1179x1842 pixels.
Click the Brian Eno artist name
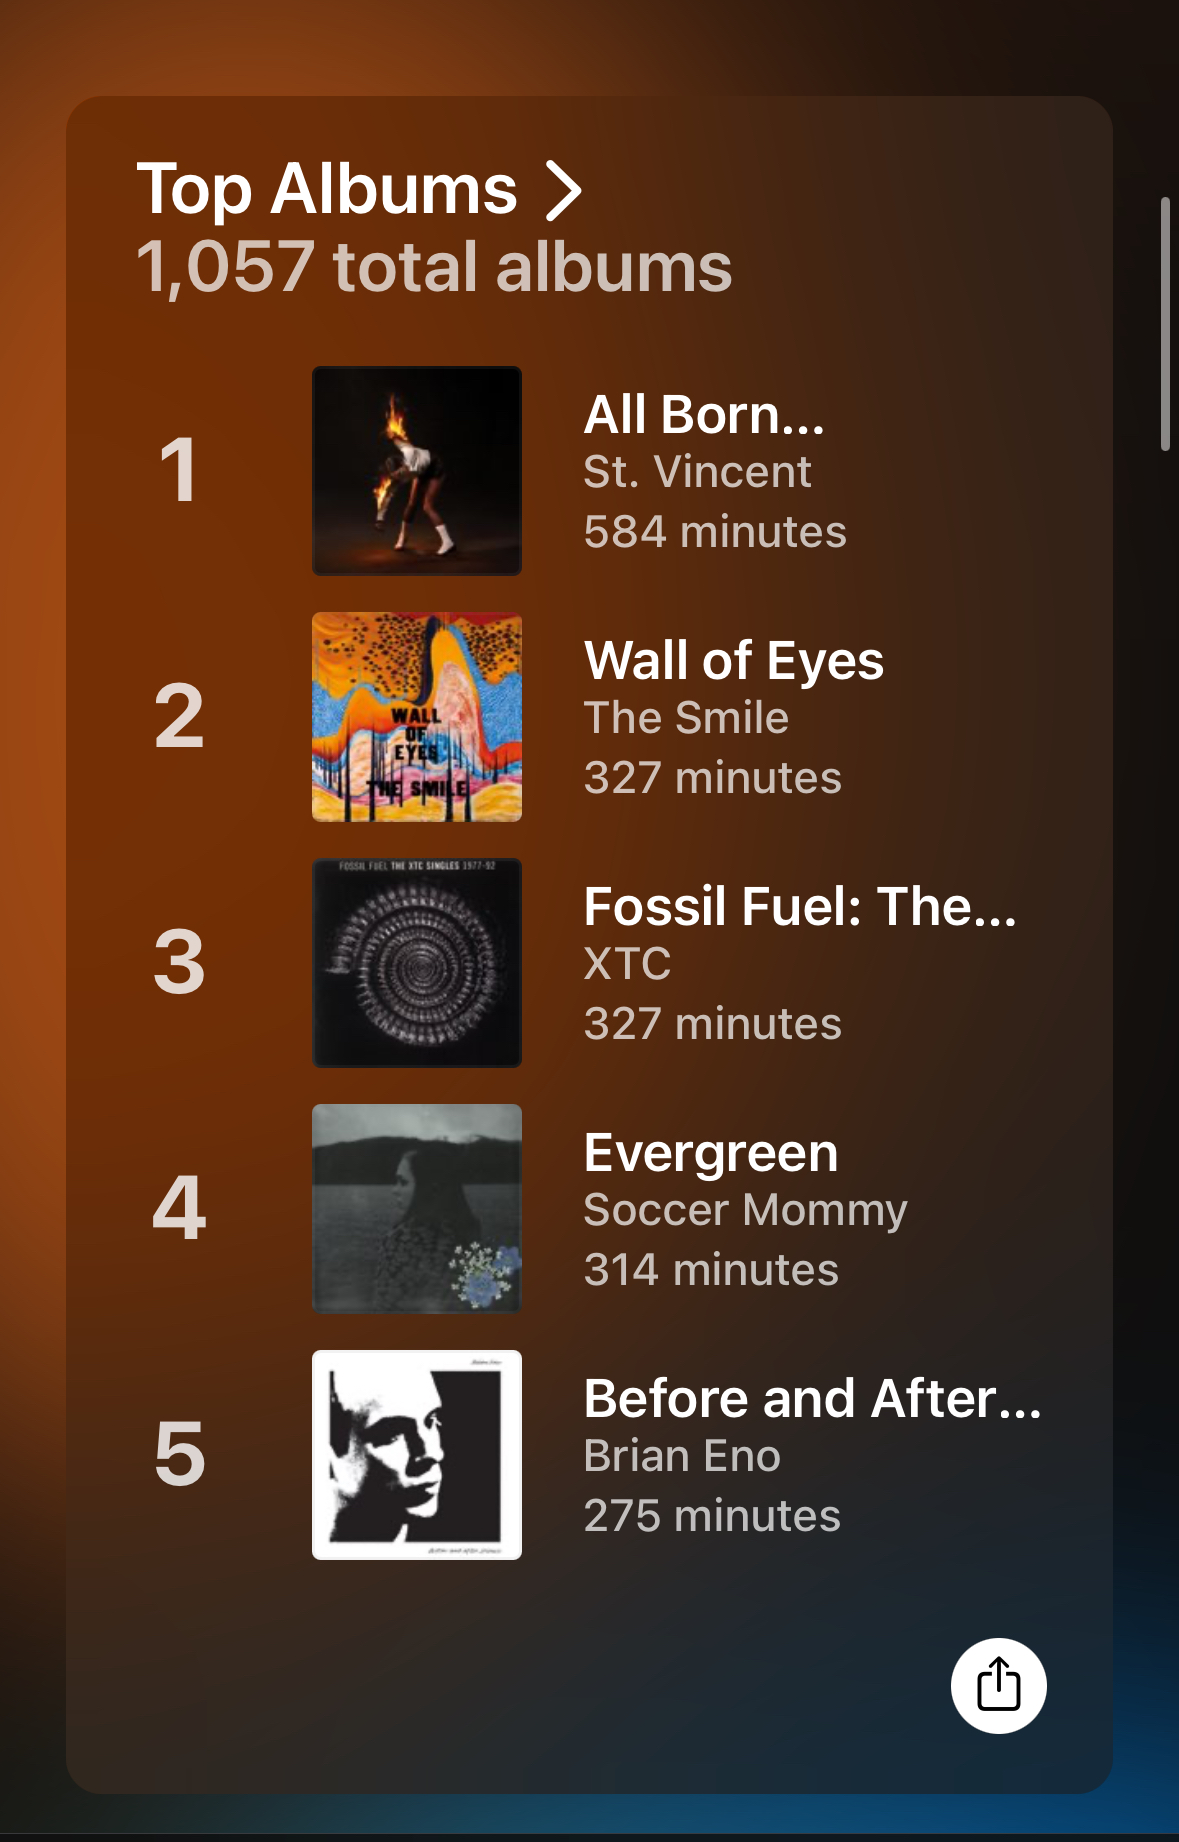tap(682, 1456)
